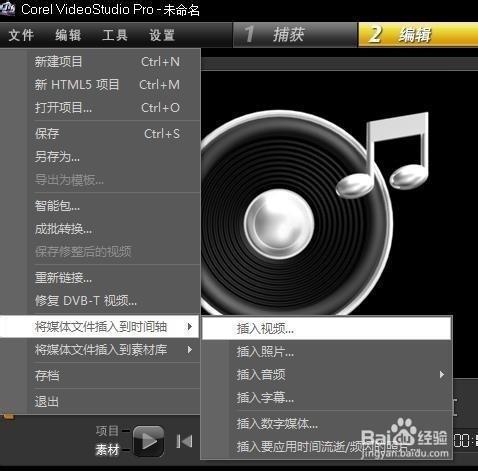The height and width of the screenshot is (471, 478).
Task: Click the Corel VideoStudio app icon
Action: tap(7, 8)
